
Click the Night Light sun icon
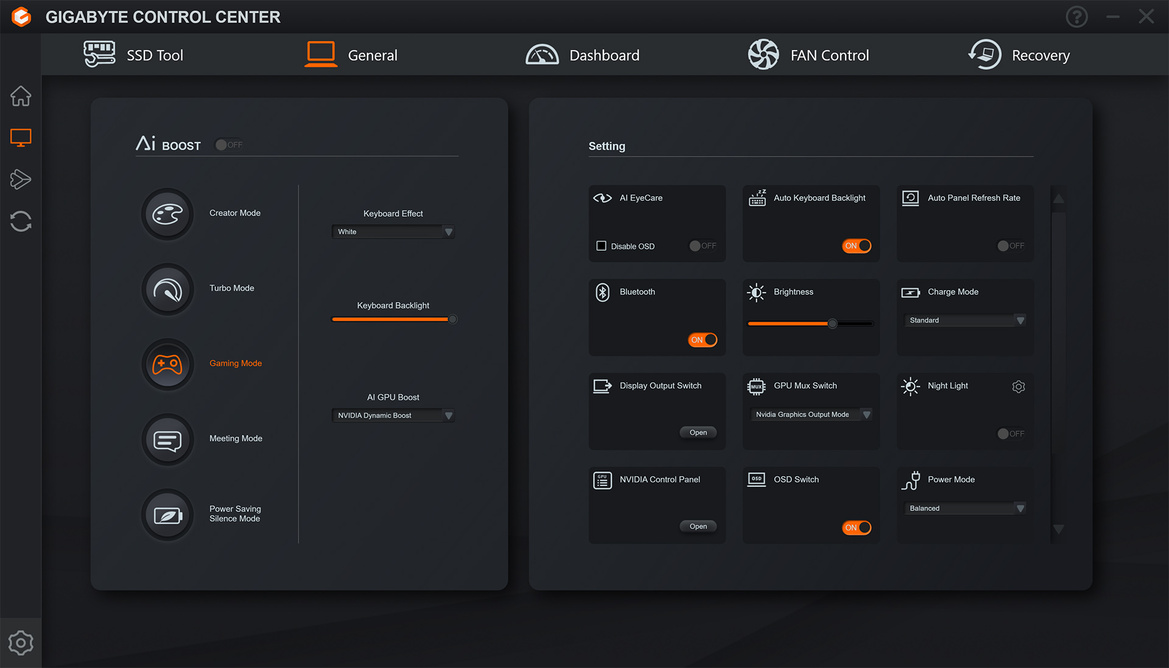click(910, 386)
